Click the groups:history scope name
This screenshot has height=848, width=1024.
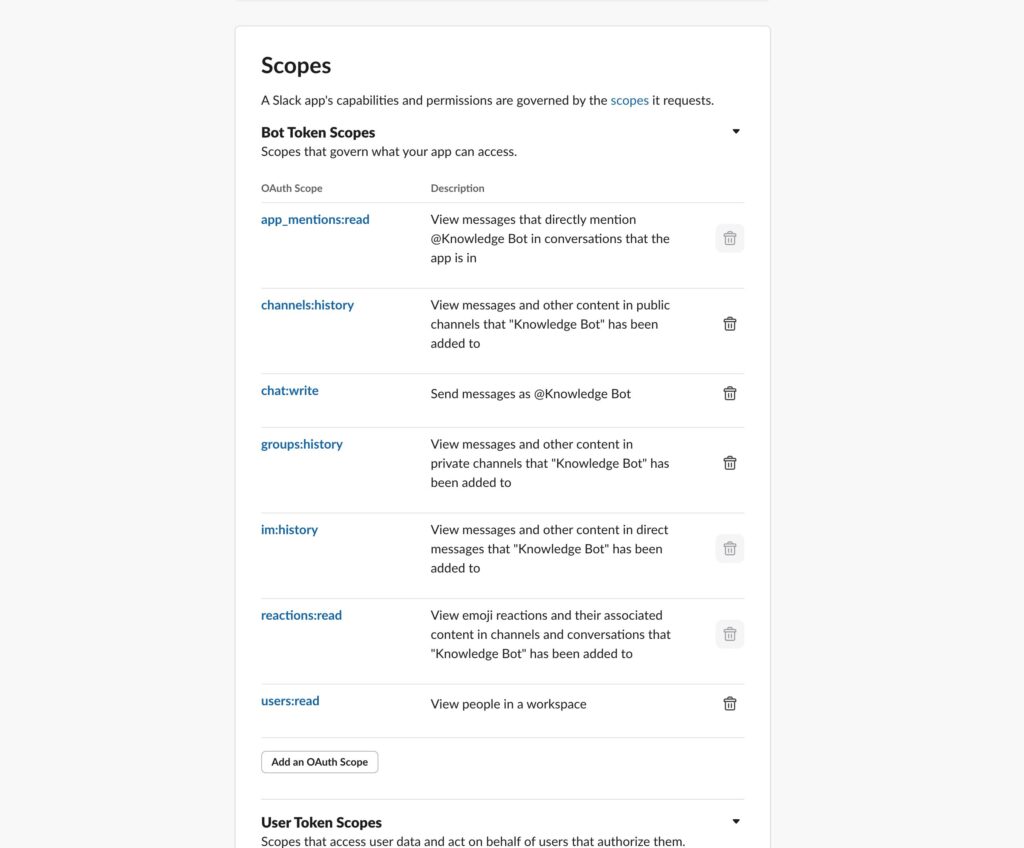point(302,444)
